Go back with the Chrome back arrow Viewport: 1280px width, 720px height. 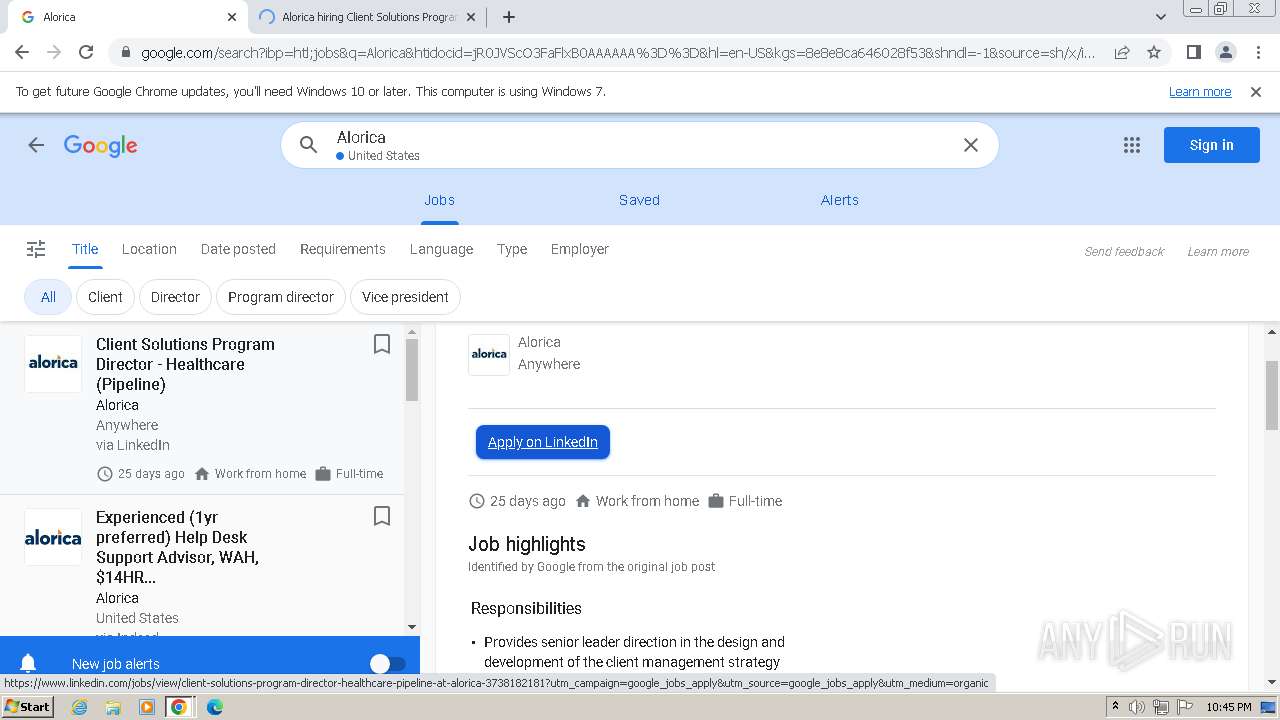click(x=22, y=52)
